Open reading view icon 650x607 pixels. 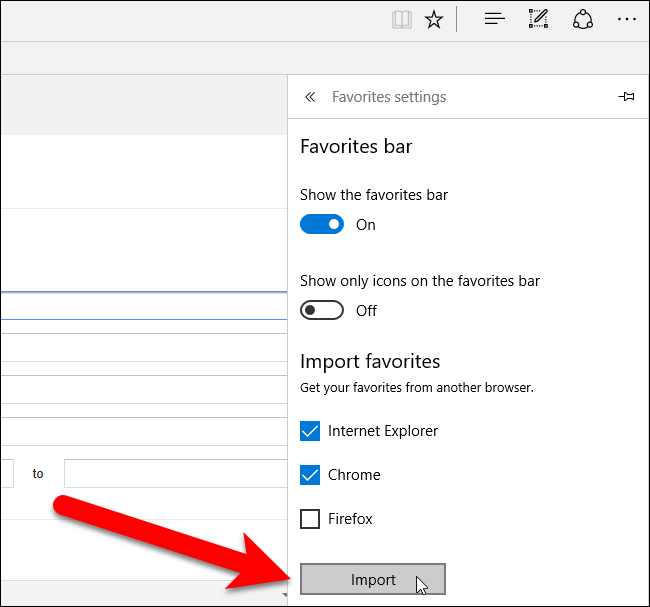click(x=402, y=19)
